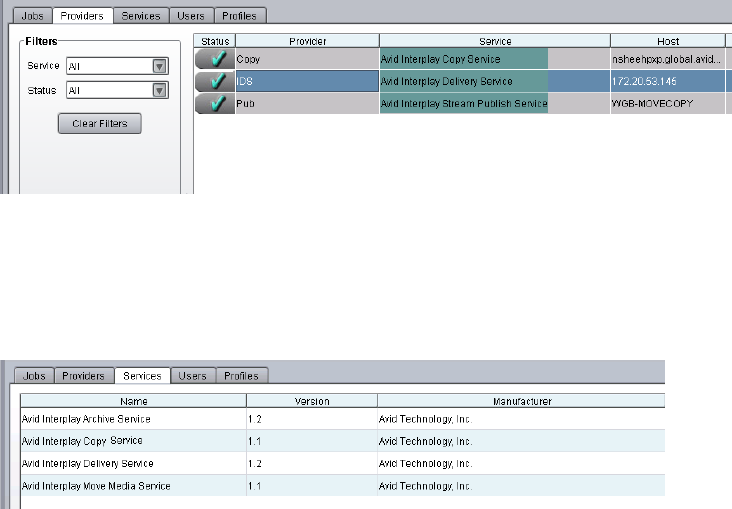Open the Services tab in upper panel
This screenshot has width=732, height=509.
(141, 16)
